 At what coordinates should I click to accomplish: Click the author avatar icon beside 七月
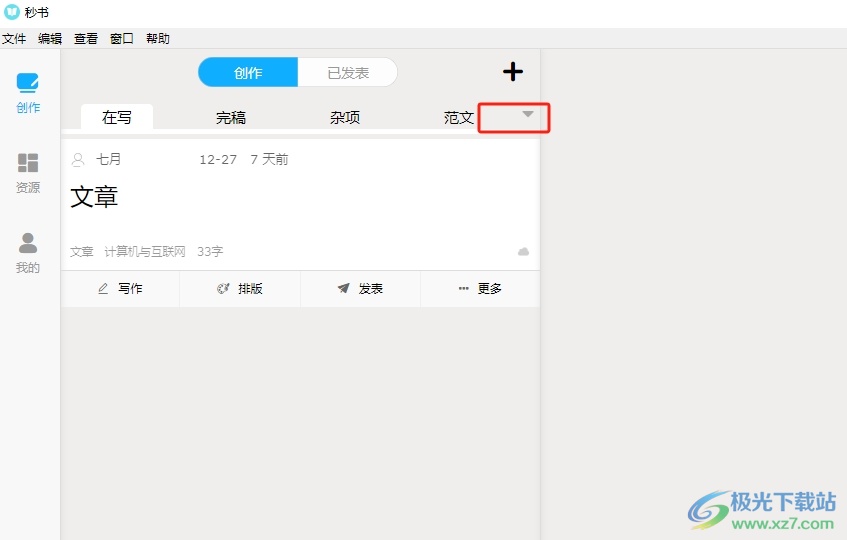click(x=78, y=160)
